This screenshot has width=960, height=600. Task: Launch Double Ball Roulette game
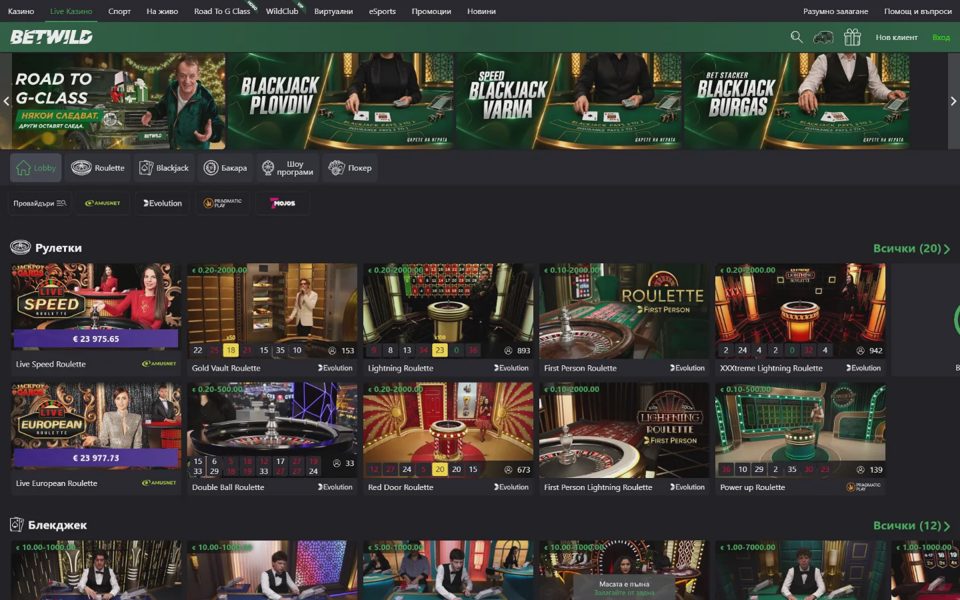tap(272, 438)
